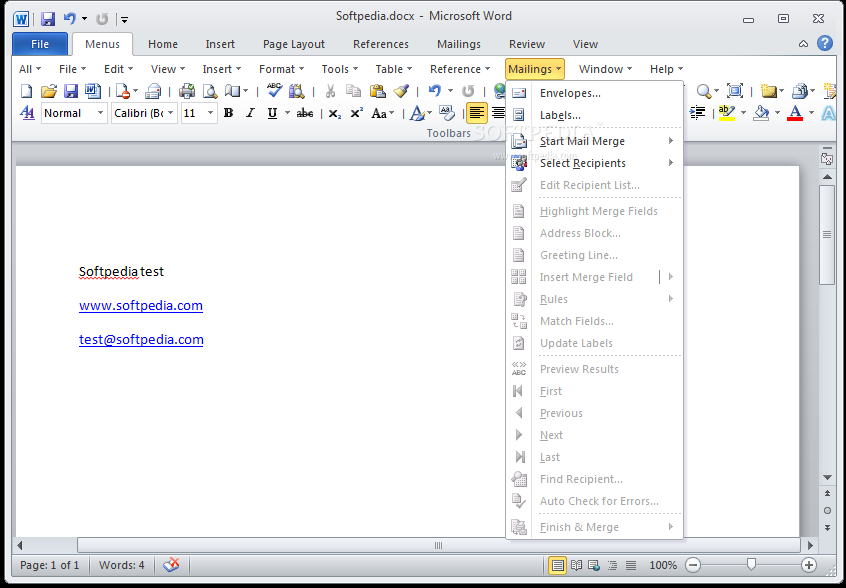Click the blue File button

pos(40,44)
